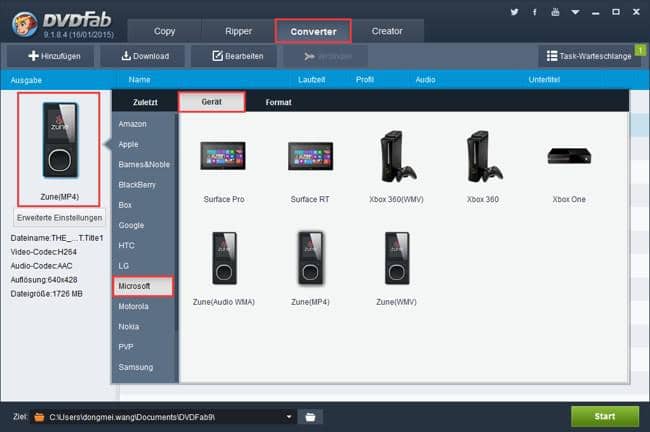Select the Xbox 360 device icon
The height and width of the screenshot is (432, 650).
(483, 157)
